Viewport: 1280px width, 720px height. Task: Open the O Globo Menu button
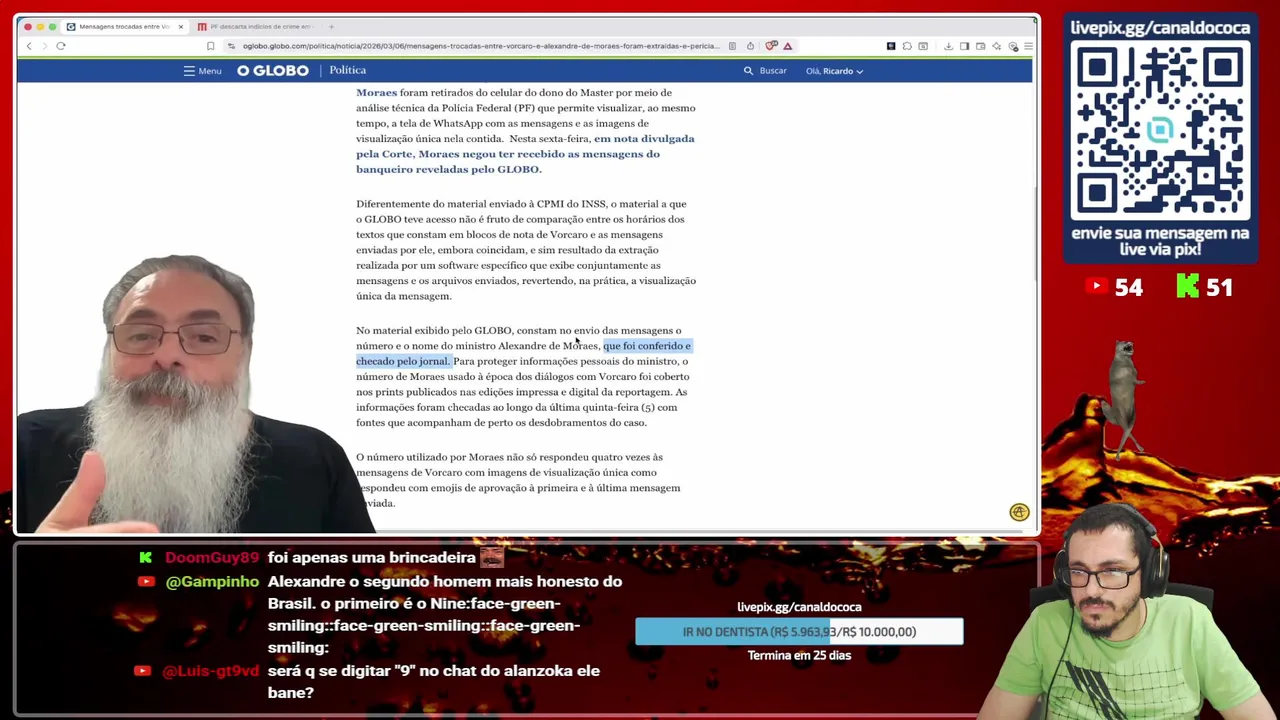(x=202, y=71)
